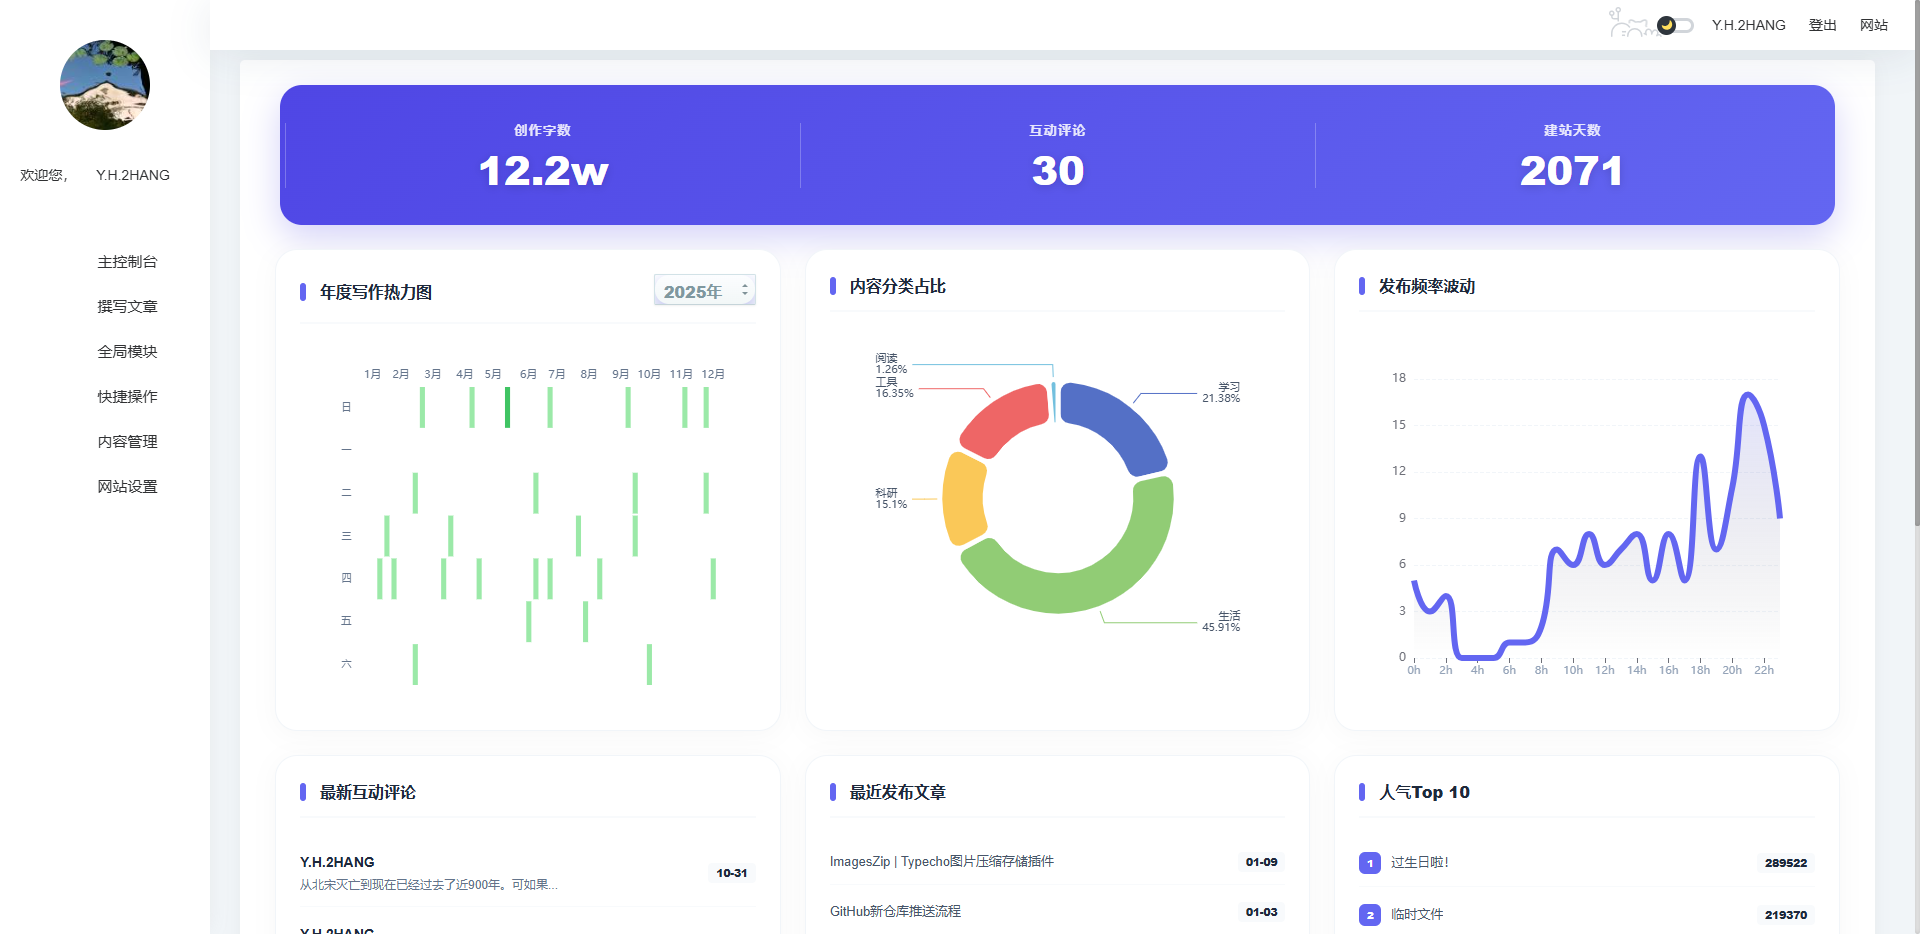Open the 网站 link in the header

1874,24
